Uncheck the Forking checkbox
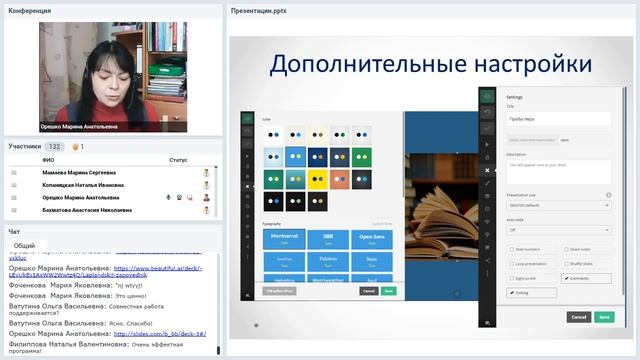The height and width of the screenshot is (360, 640). click(512, 293)
